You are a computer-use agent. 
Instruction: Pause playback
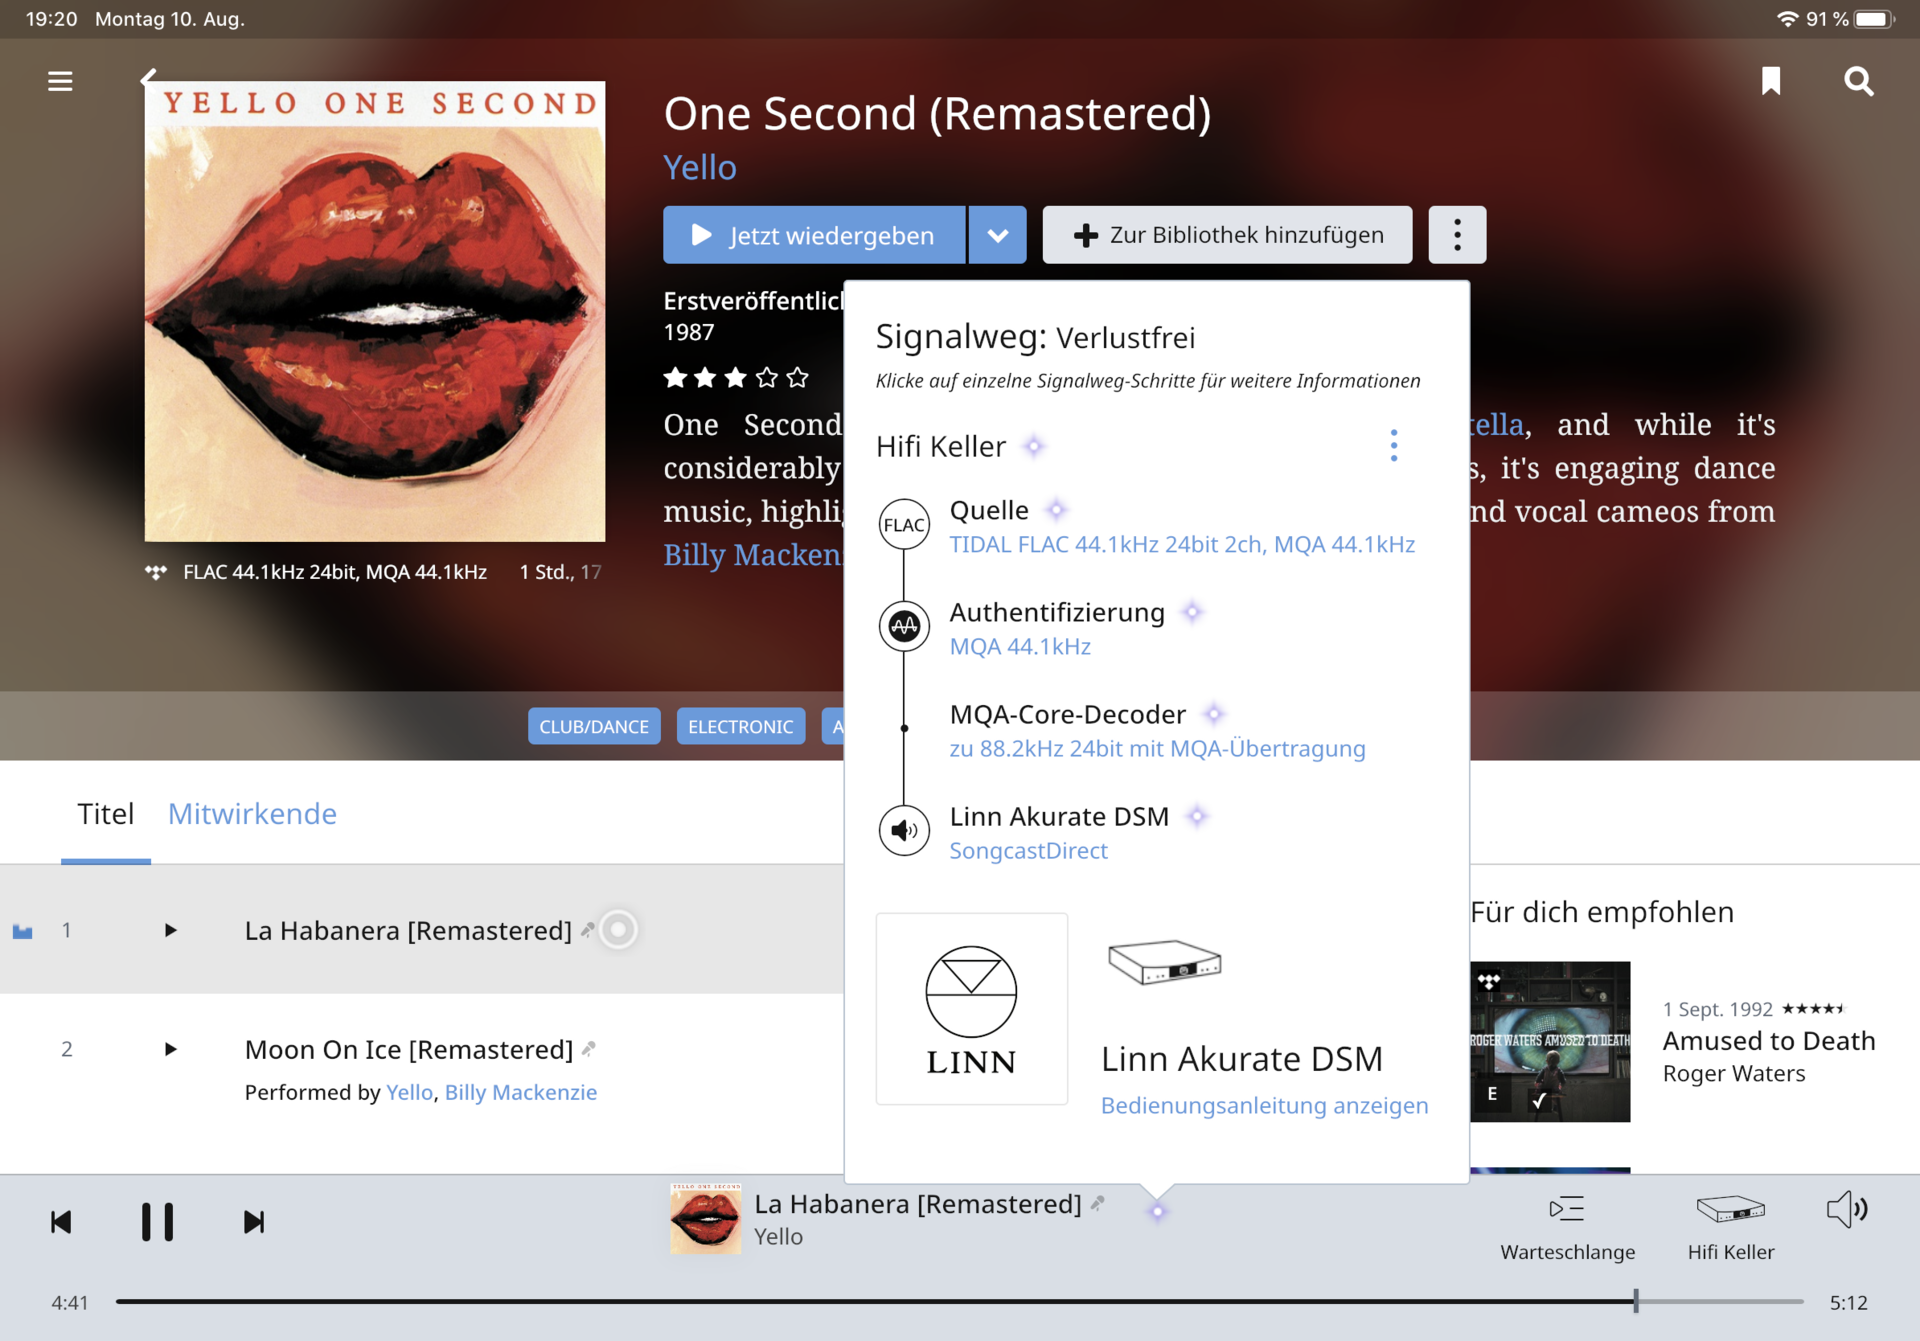point(157,1222)
